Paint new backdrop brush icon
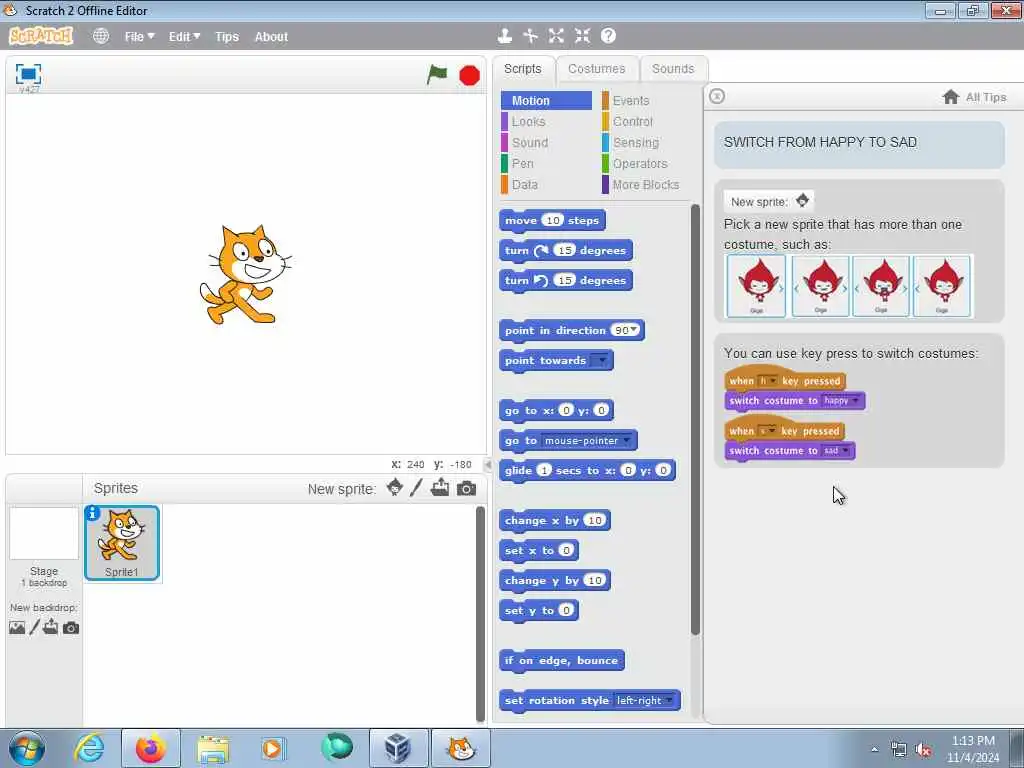Image resolution: width=1024 pixels, height=768 pixels. pyautogui.click(x=34, y=628)
